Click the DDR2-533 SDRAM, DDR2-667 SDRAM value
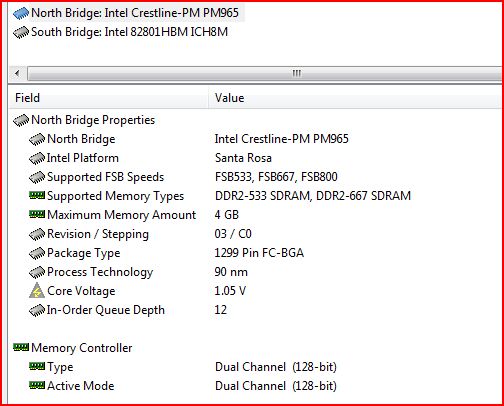This screenshot has height=406, width=504. coord(313,196)
